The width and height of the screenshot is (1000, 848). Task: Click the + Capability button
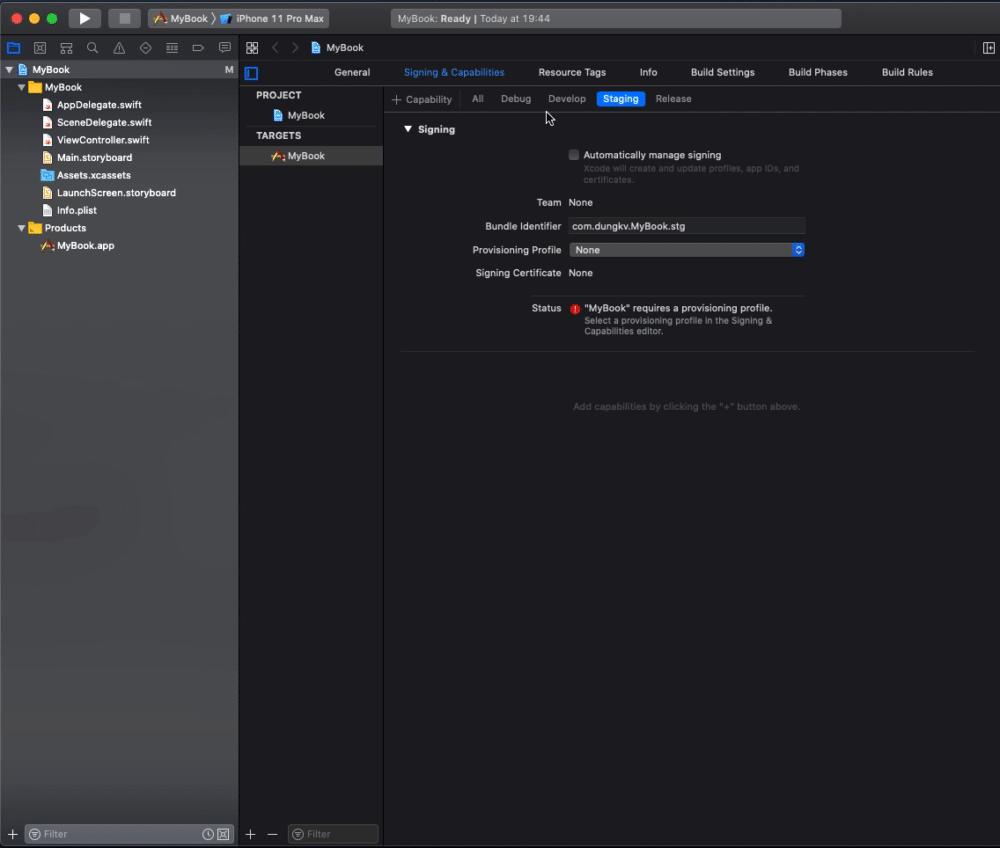[x=422, y=99]
